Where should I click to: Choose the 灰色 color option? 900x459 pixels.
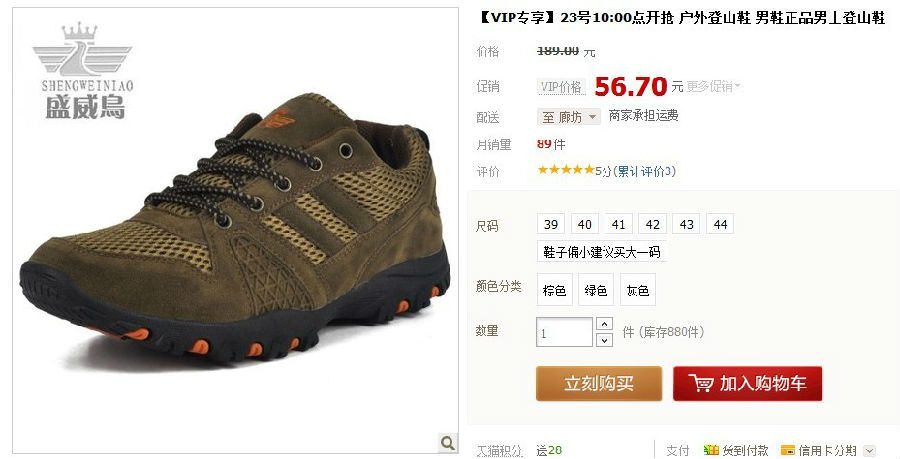point(638,290)
